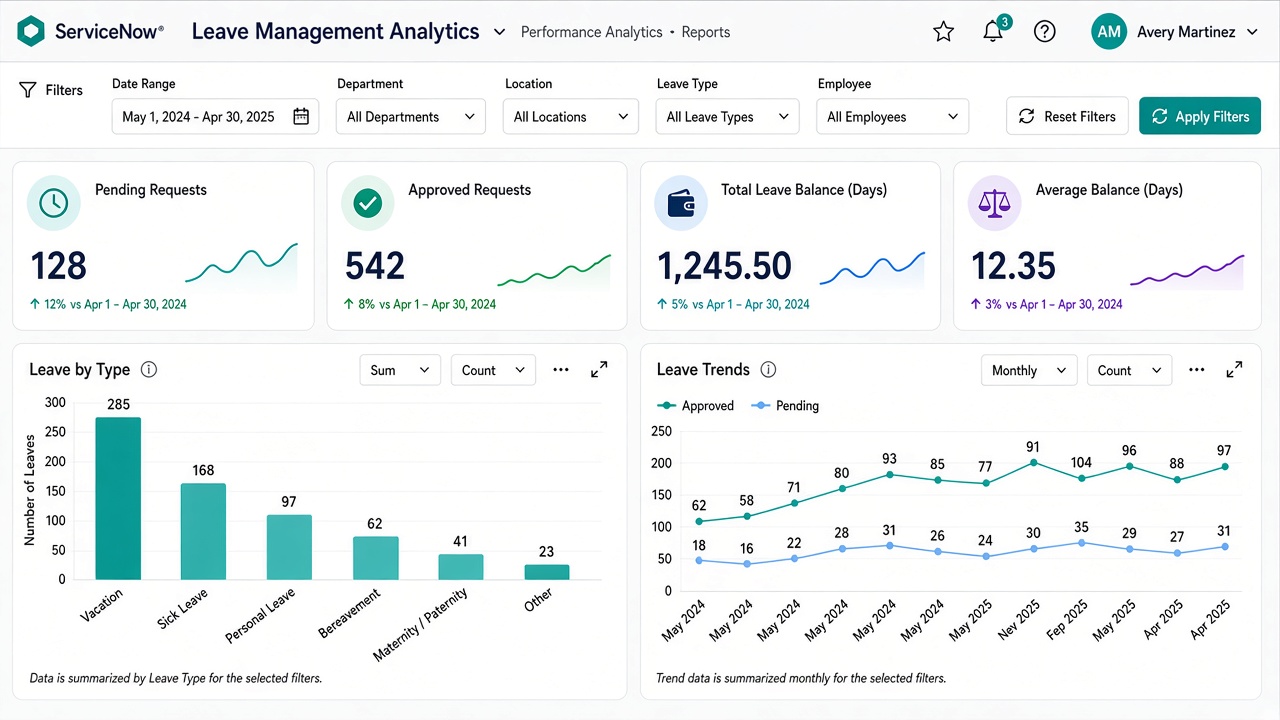This screenshot has width=1280, height=720.
Task: Click the Approved Requests value 542
Action: [375, 266]
